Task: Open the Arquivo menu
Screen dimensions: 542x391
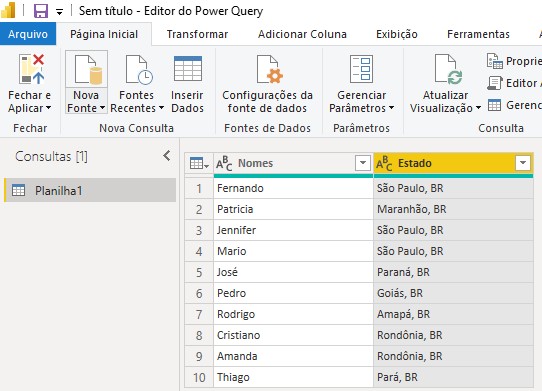Action: [28, 34]
